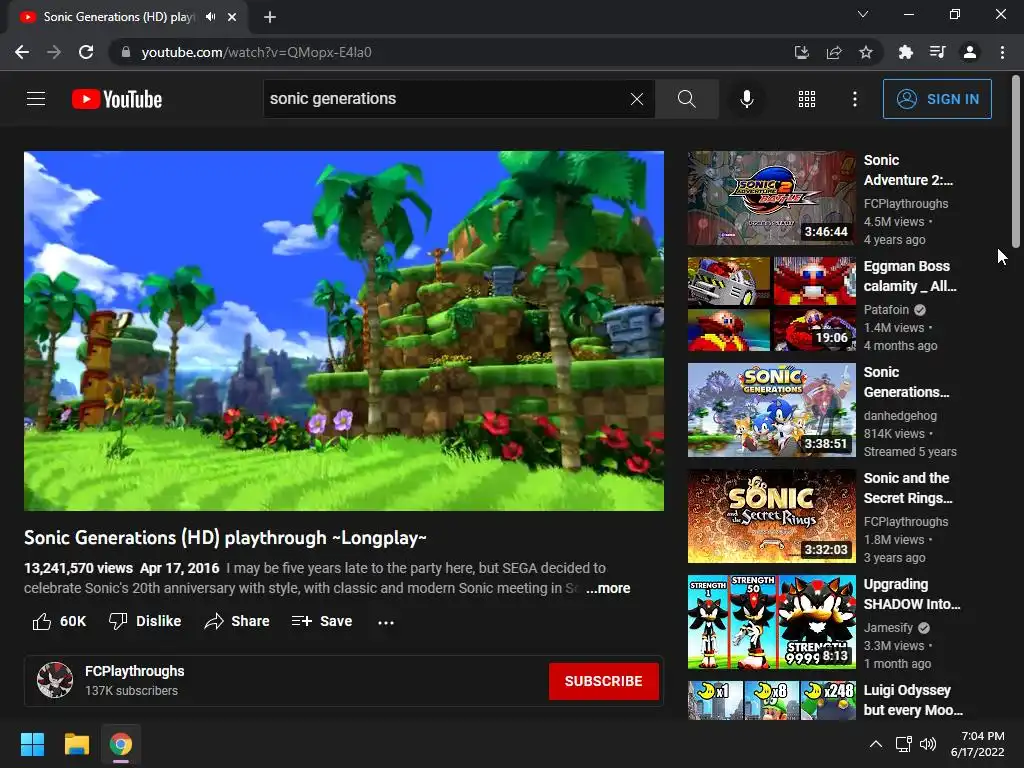Image resolution: width=1024 pixels, height=768 pixels.
Task: Go to YouTube home via logo
Action: (117, 99)
